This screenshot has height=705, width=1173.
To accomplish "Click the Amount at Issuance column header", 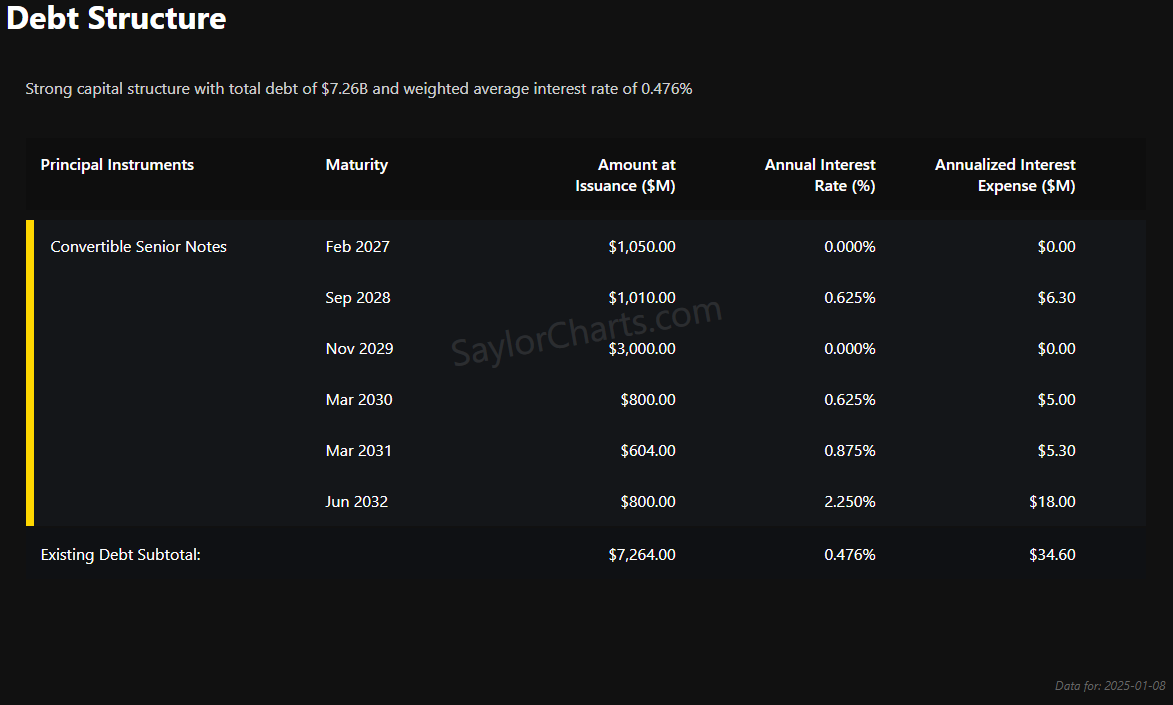I will pyautogui.click(x=625, y=175).
